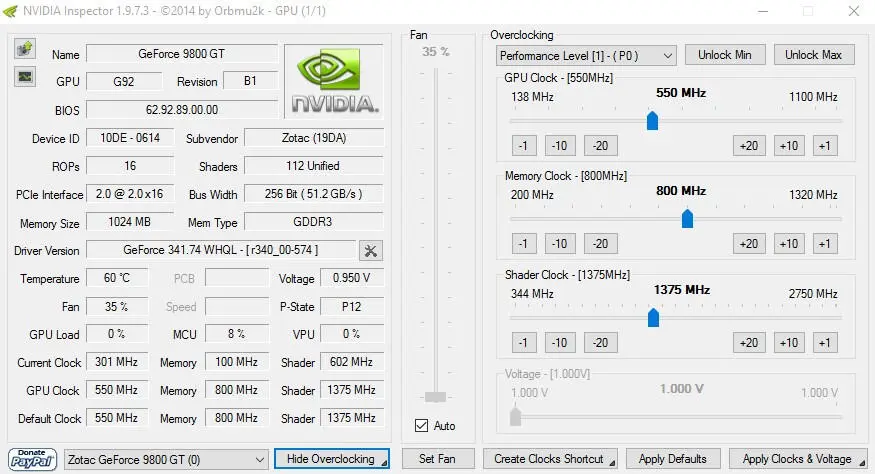The image size is (875, 474).
Task: Click the NVIDIA logo image
Action: coord(334,82)
